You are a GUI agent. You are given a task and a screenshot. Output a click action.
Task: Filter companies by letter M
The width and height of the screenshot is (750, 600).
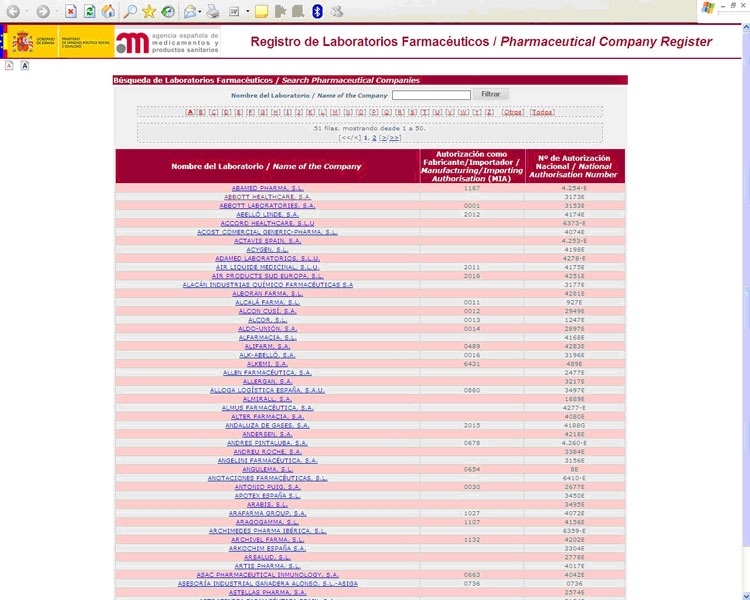(335, 112)
